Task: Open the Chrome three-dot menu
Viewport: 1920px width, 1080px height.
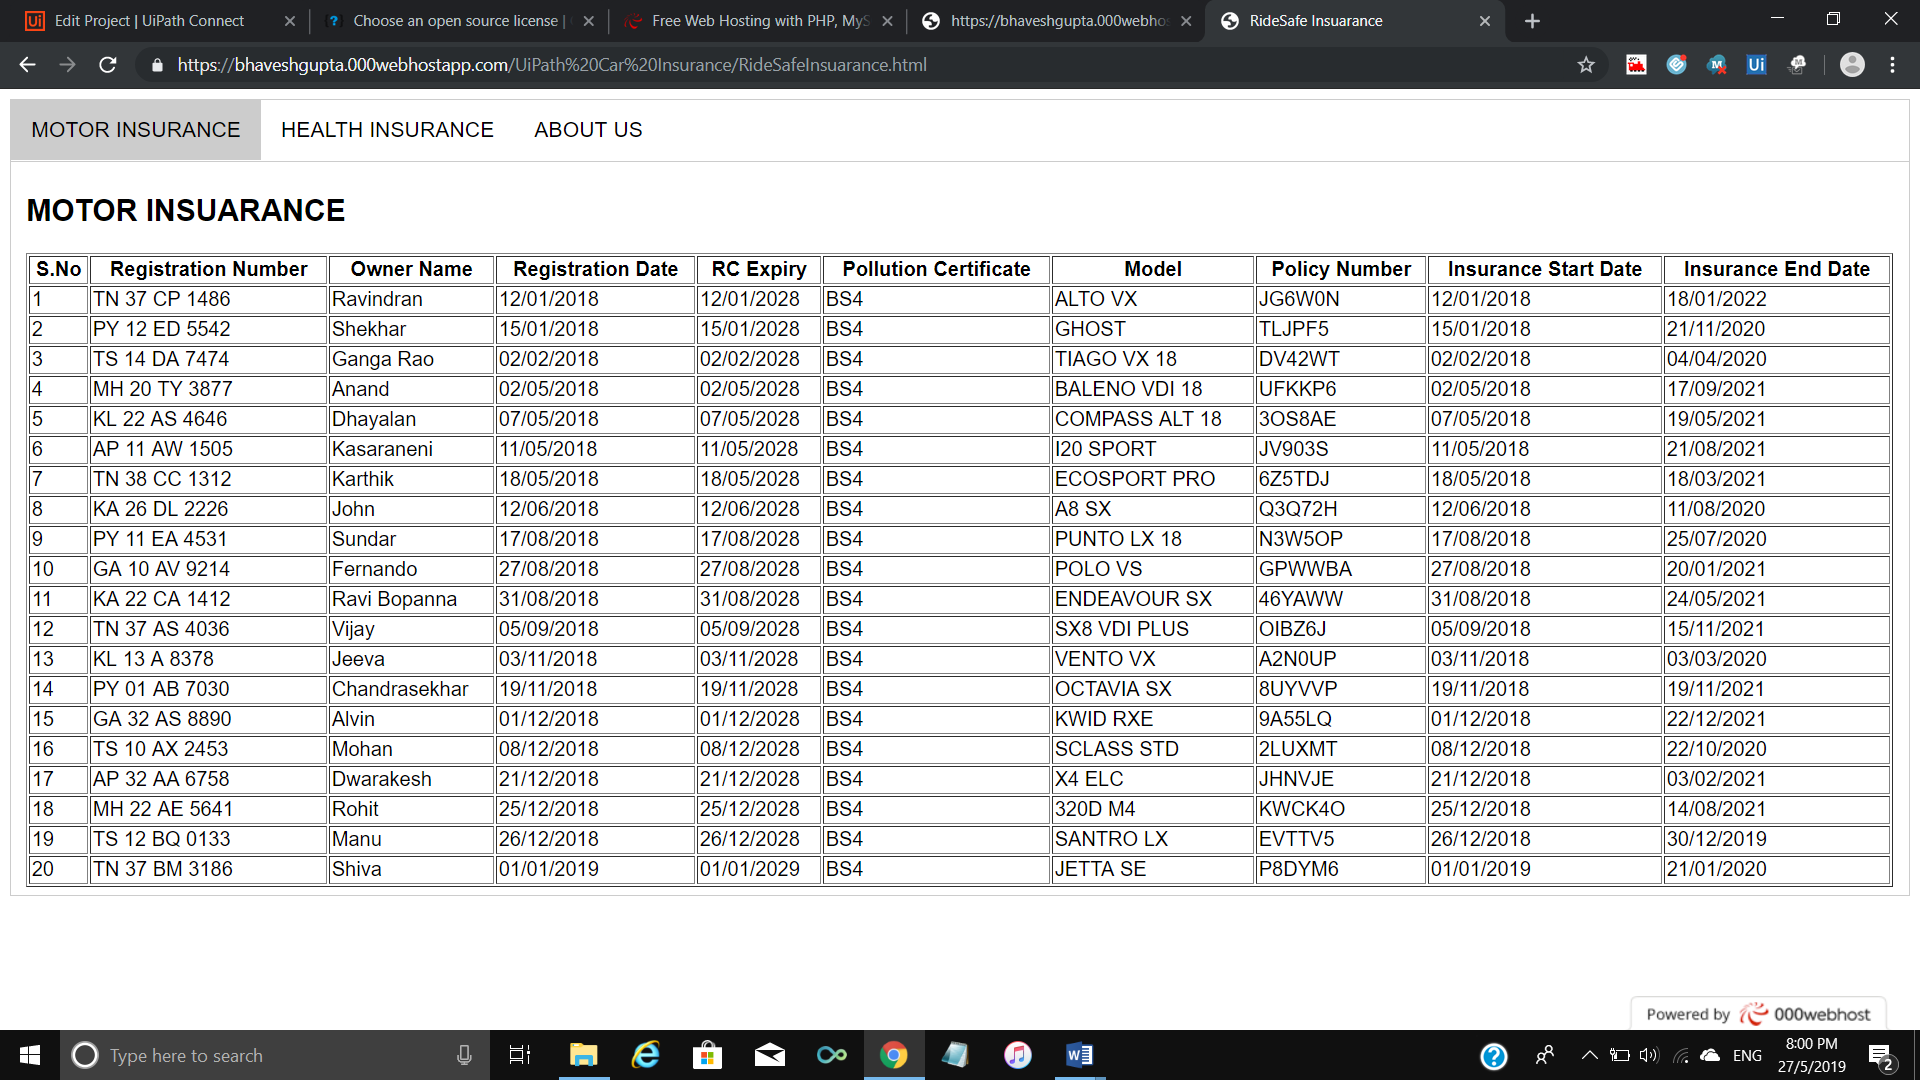Action: [x=1892, y=65]
